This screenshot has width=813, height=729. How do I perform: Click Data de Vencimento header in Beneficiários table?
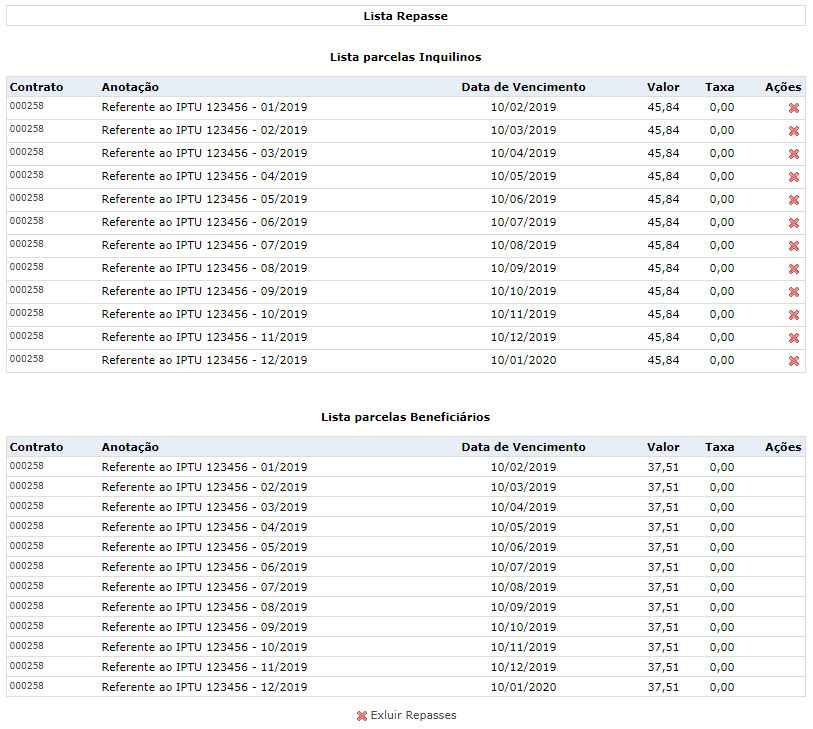523,447
